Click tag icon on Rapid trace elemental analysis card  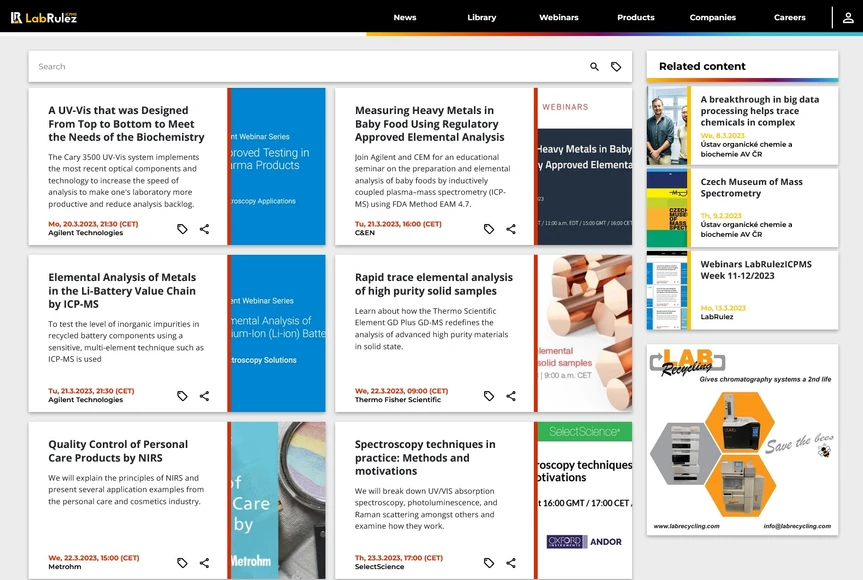point(489,396)
